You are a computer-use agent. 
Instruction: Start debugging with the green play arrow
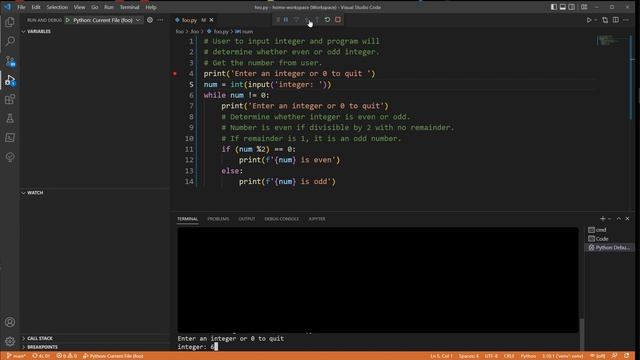coord(68,20)
